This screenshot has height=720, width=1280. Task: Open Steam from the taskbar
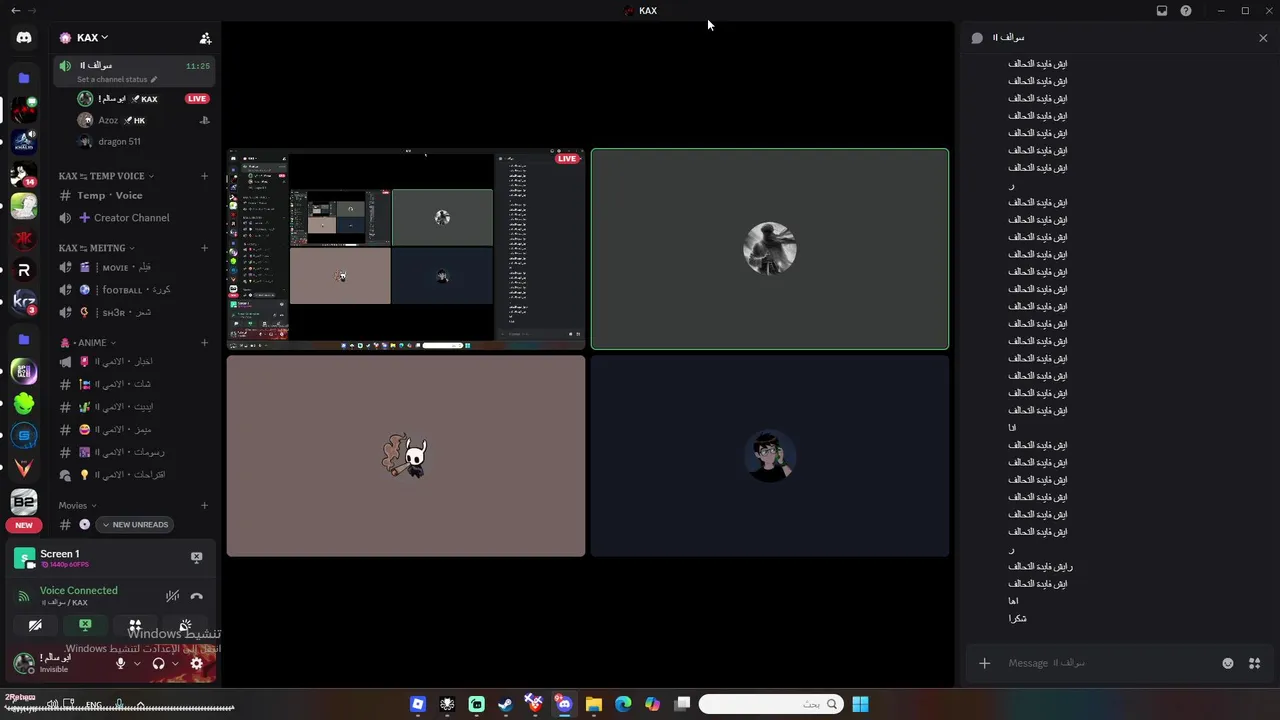[505, 705]
